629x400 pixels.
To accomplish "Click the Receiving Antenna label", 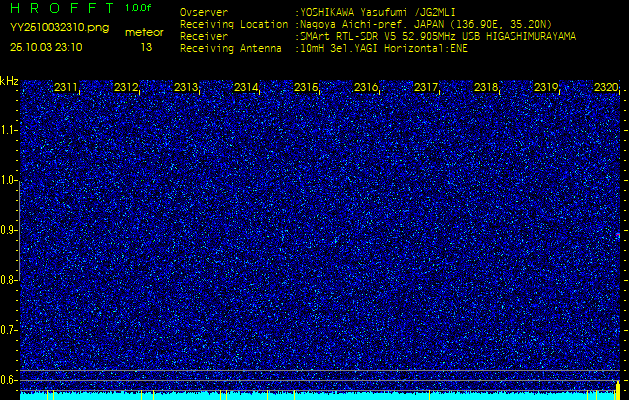I will (x=231, y=49).
